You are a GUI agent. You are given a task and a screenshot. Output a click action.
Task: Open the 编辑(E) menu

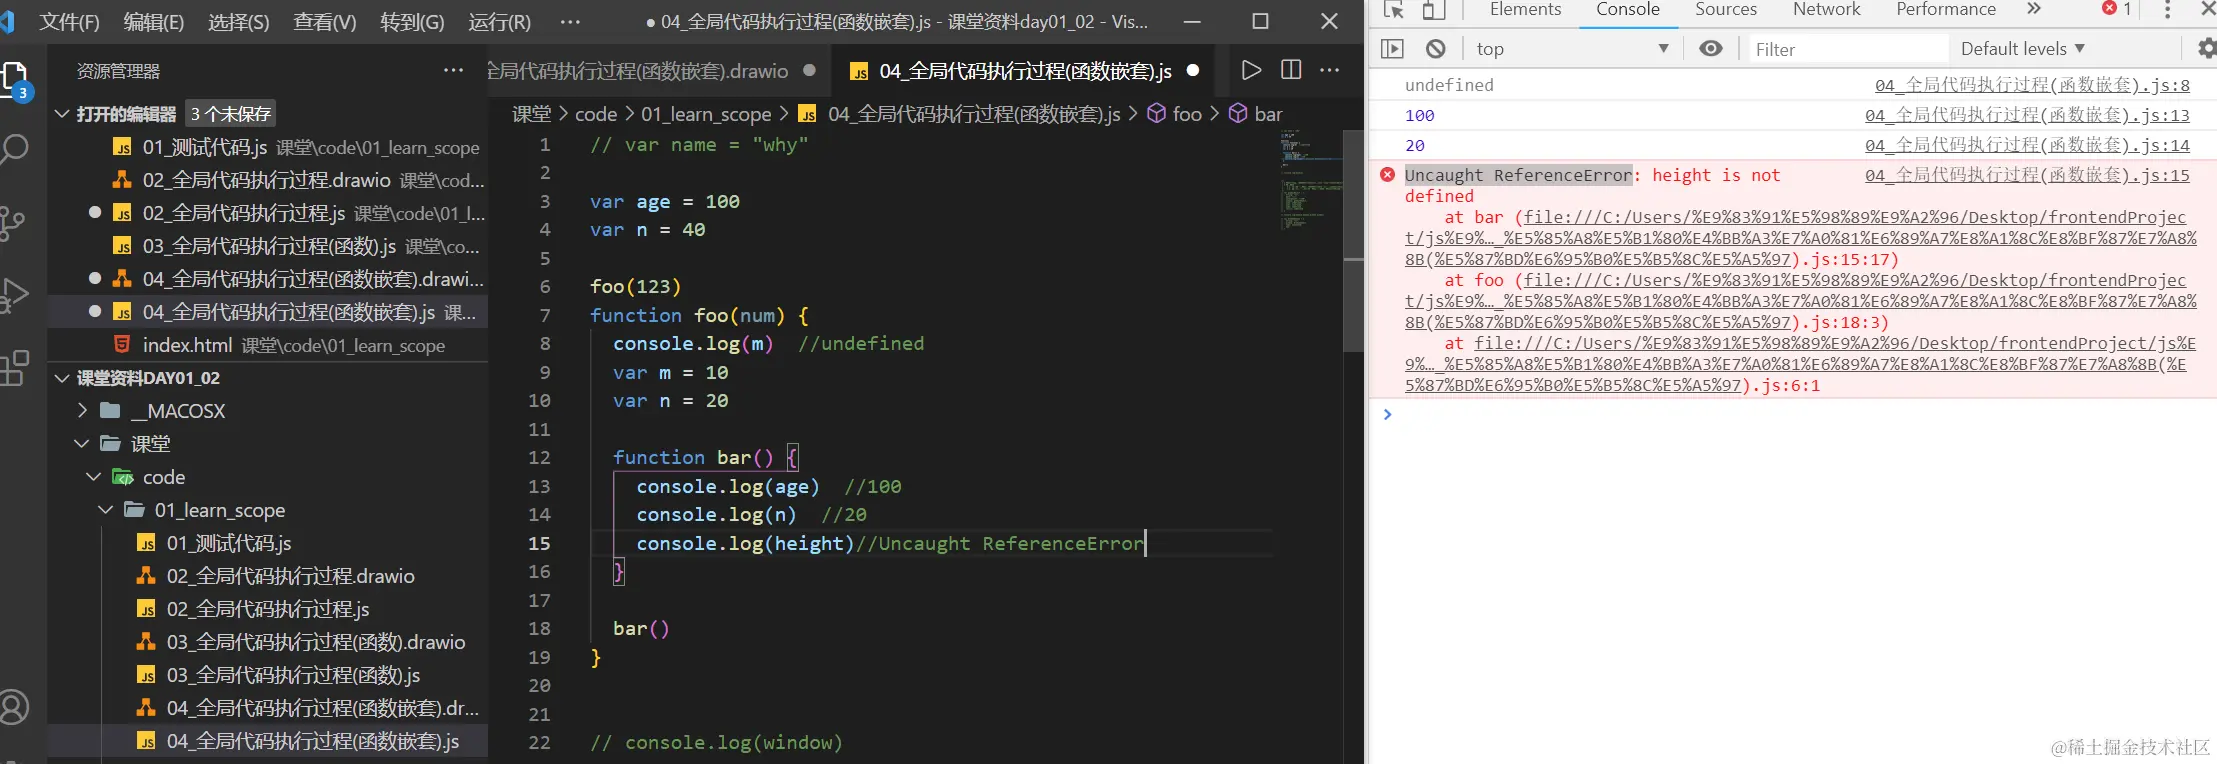point(154,22)
